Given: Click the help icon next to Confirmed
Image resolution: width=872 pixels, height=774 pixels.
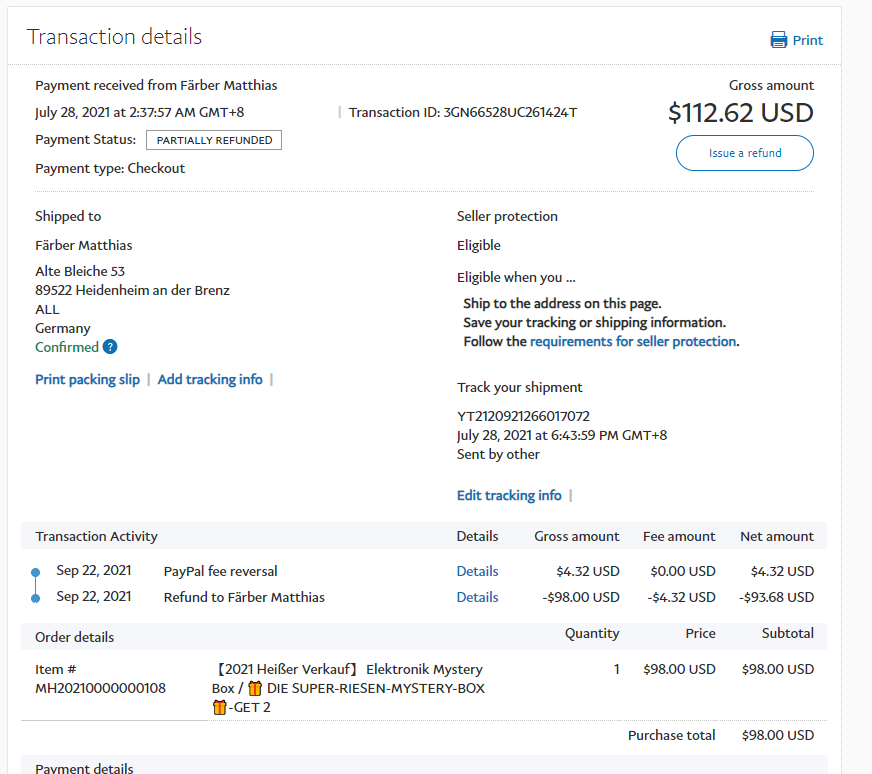Looking at the screenshot, I should (110, 347).
